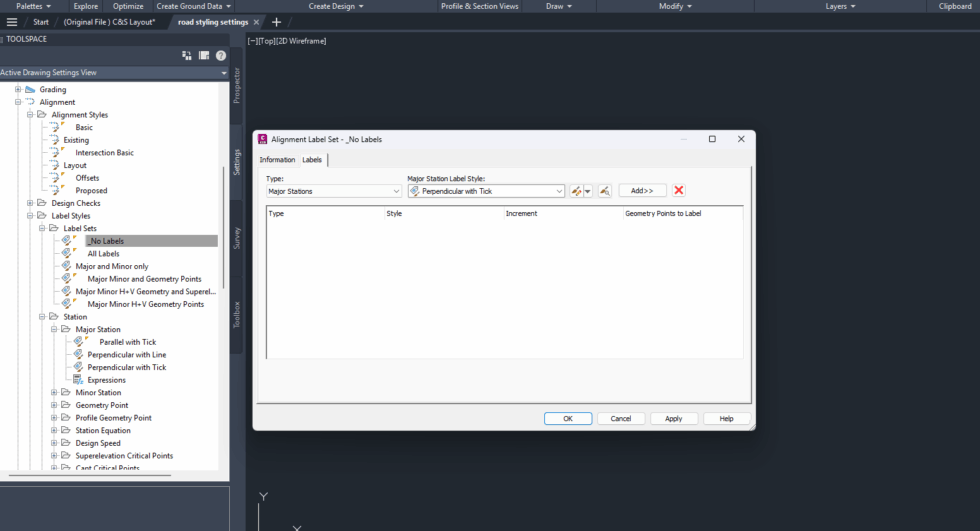Expand the Minor Station tree folder
Screen dimensions: 980x531
click(54, 392)
